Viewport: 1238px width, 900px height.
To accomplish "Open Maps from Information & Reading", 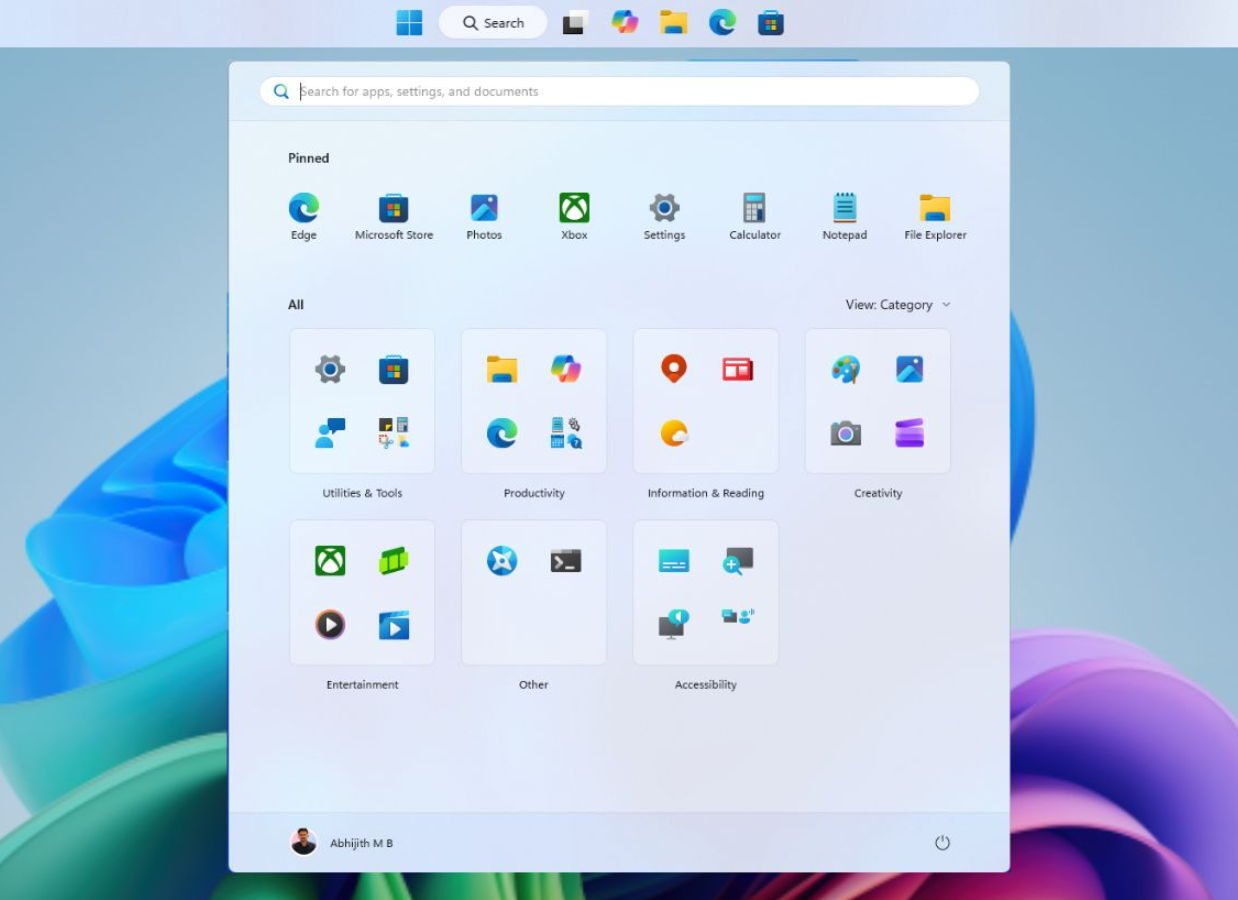I will [675, 368].
